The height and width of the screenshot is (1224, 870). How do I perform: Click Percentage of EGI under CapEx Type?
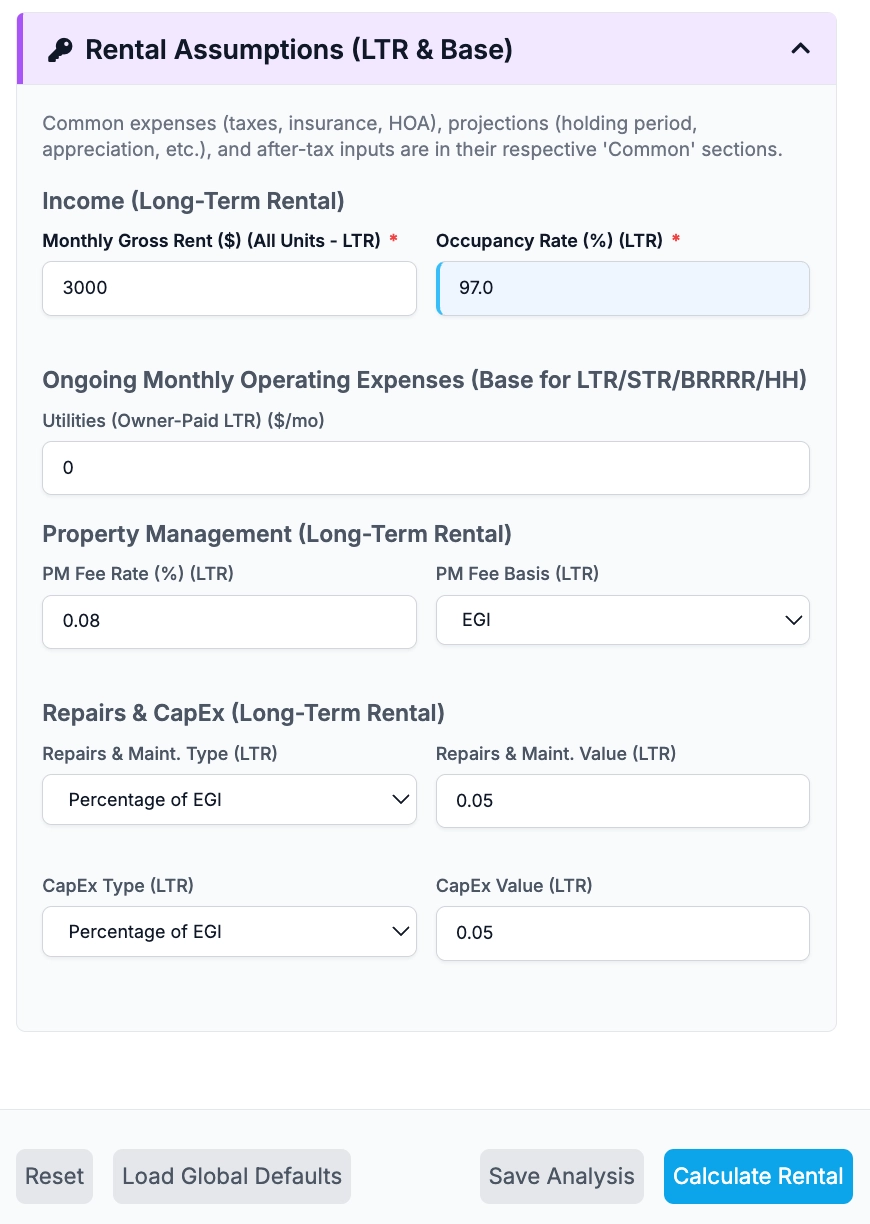145,931
